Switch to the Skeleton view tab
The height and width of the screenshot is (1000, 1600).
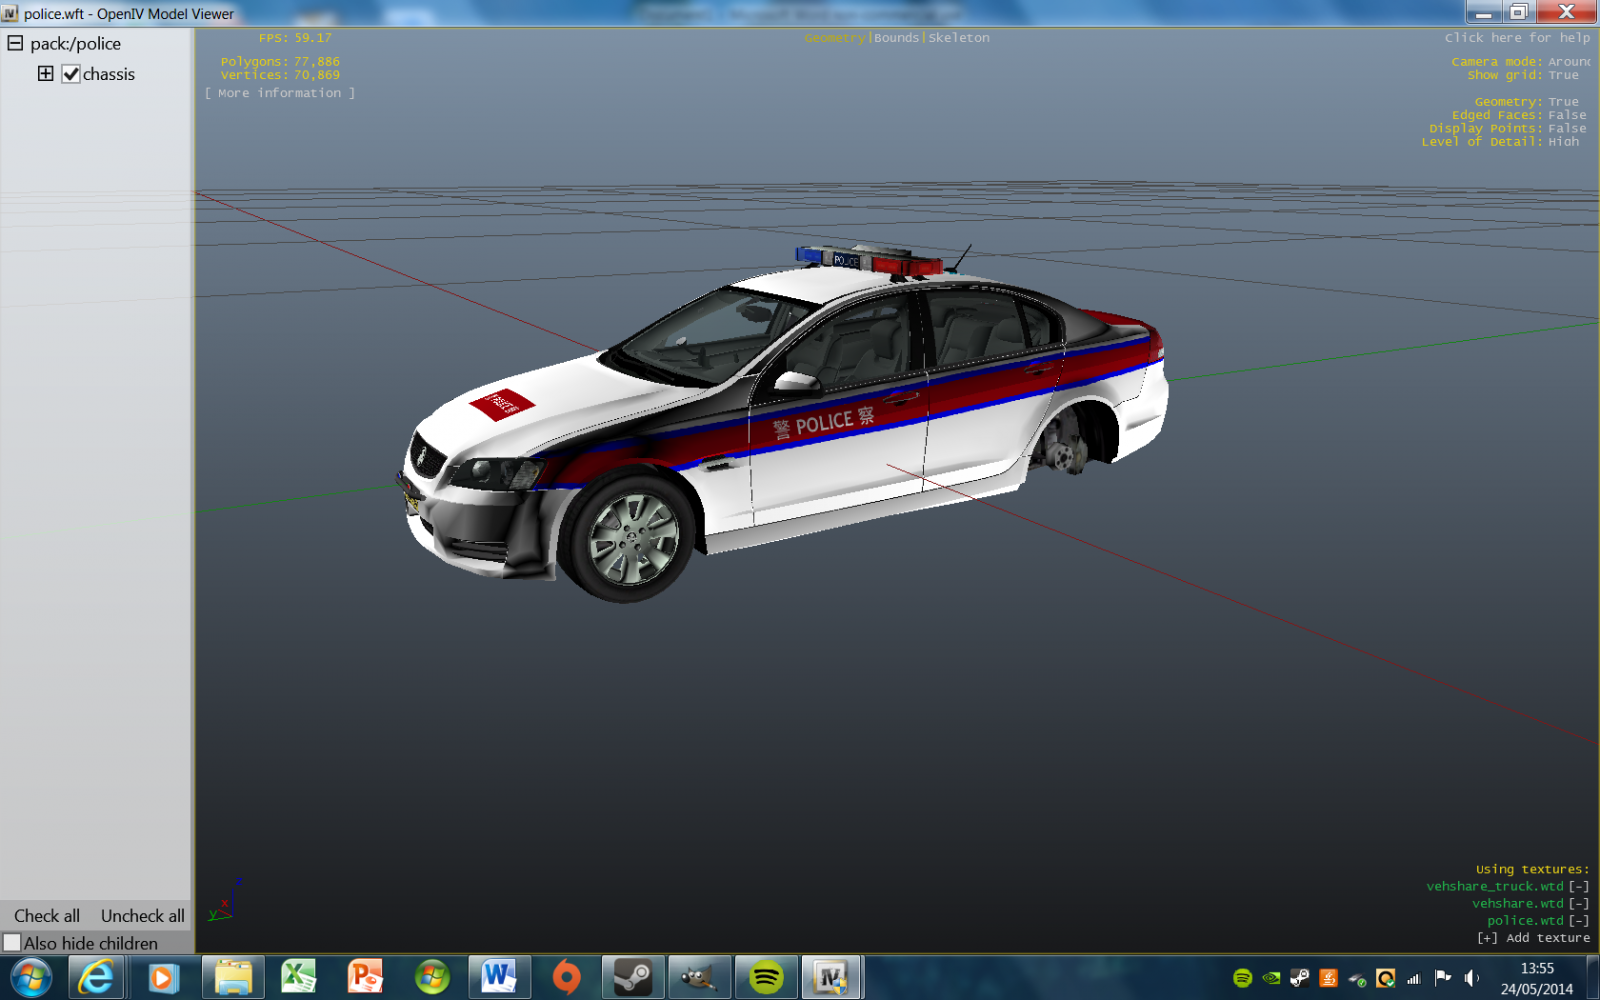tap(959, 38)
